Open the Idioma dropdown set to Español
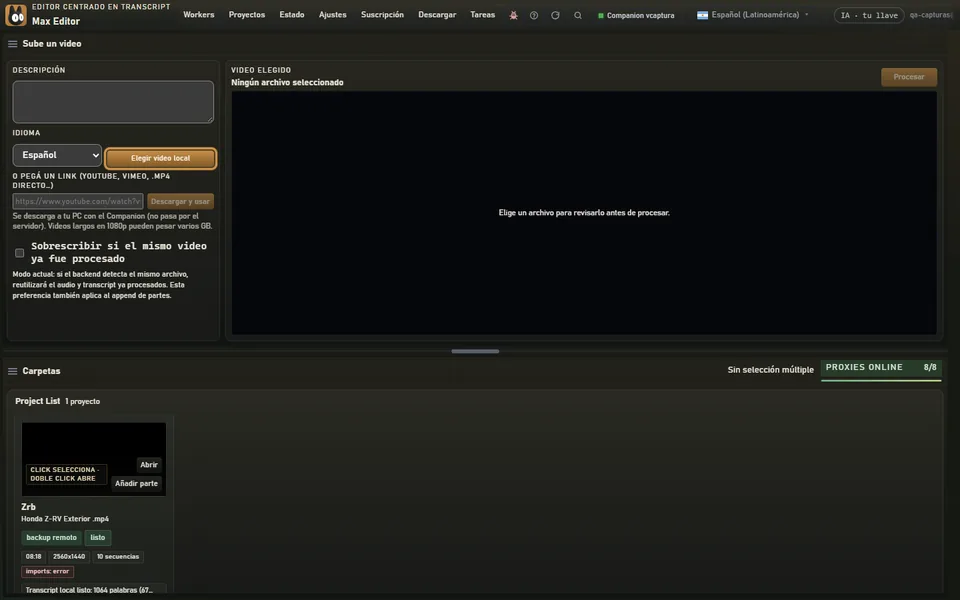Image resolution: width=960 pixels, height=600 pixels. click(x=57, y=156)
